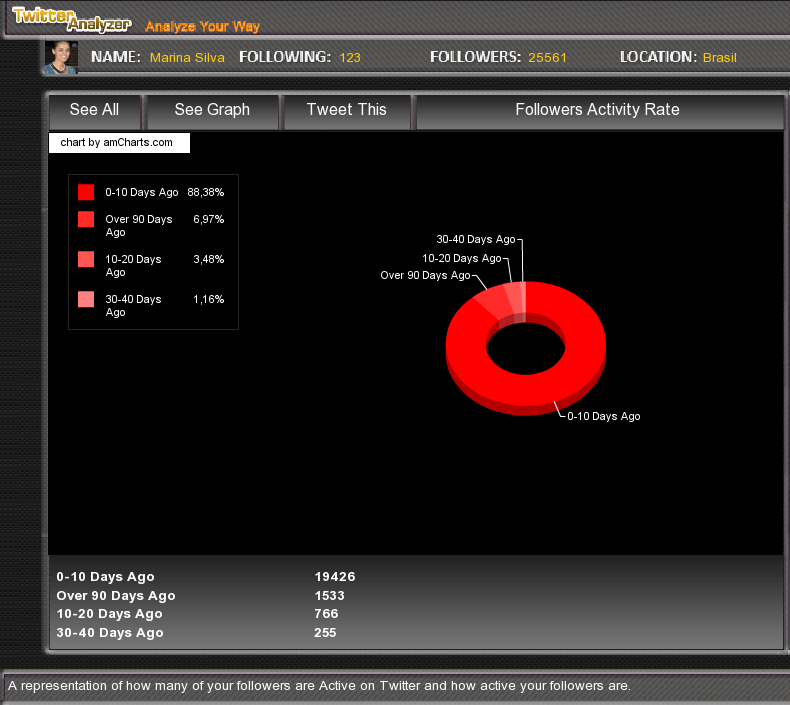Select the 10-20 Days Ago donut slice
790x705 pixels.
513,297
